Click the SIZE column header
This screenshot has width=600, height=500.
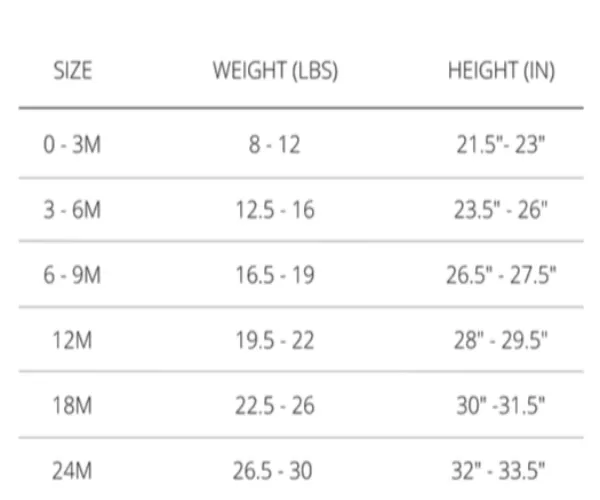click(x=73, y=71)
